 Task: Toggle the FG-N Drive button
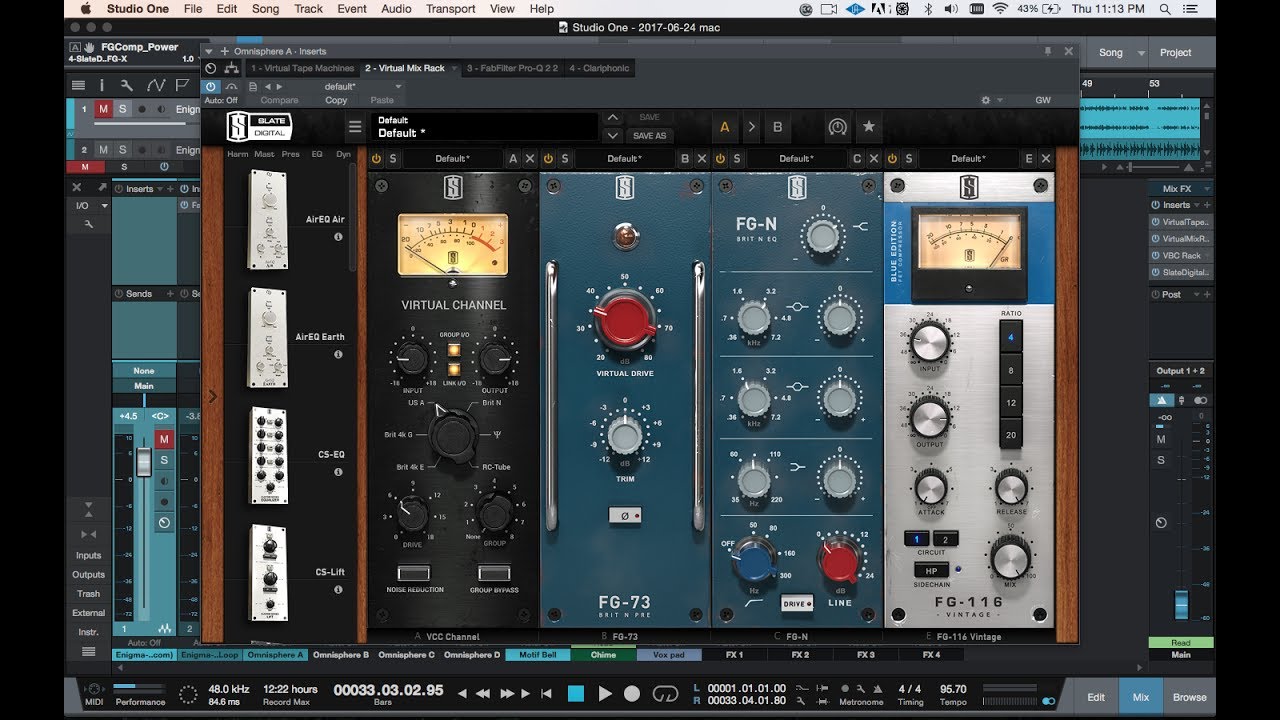(797, 604)
